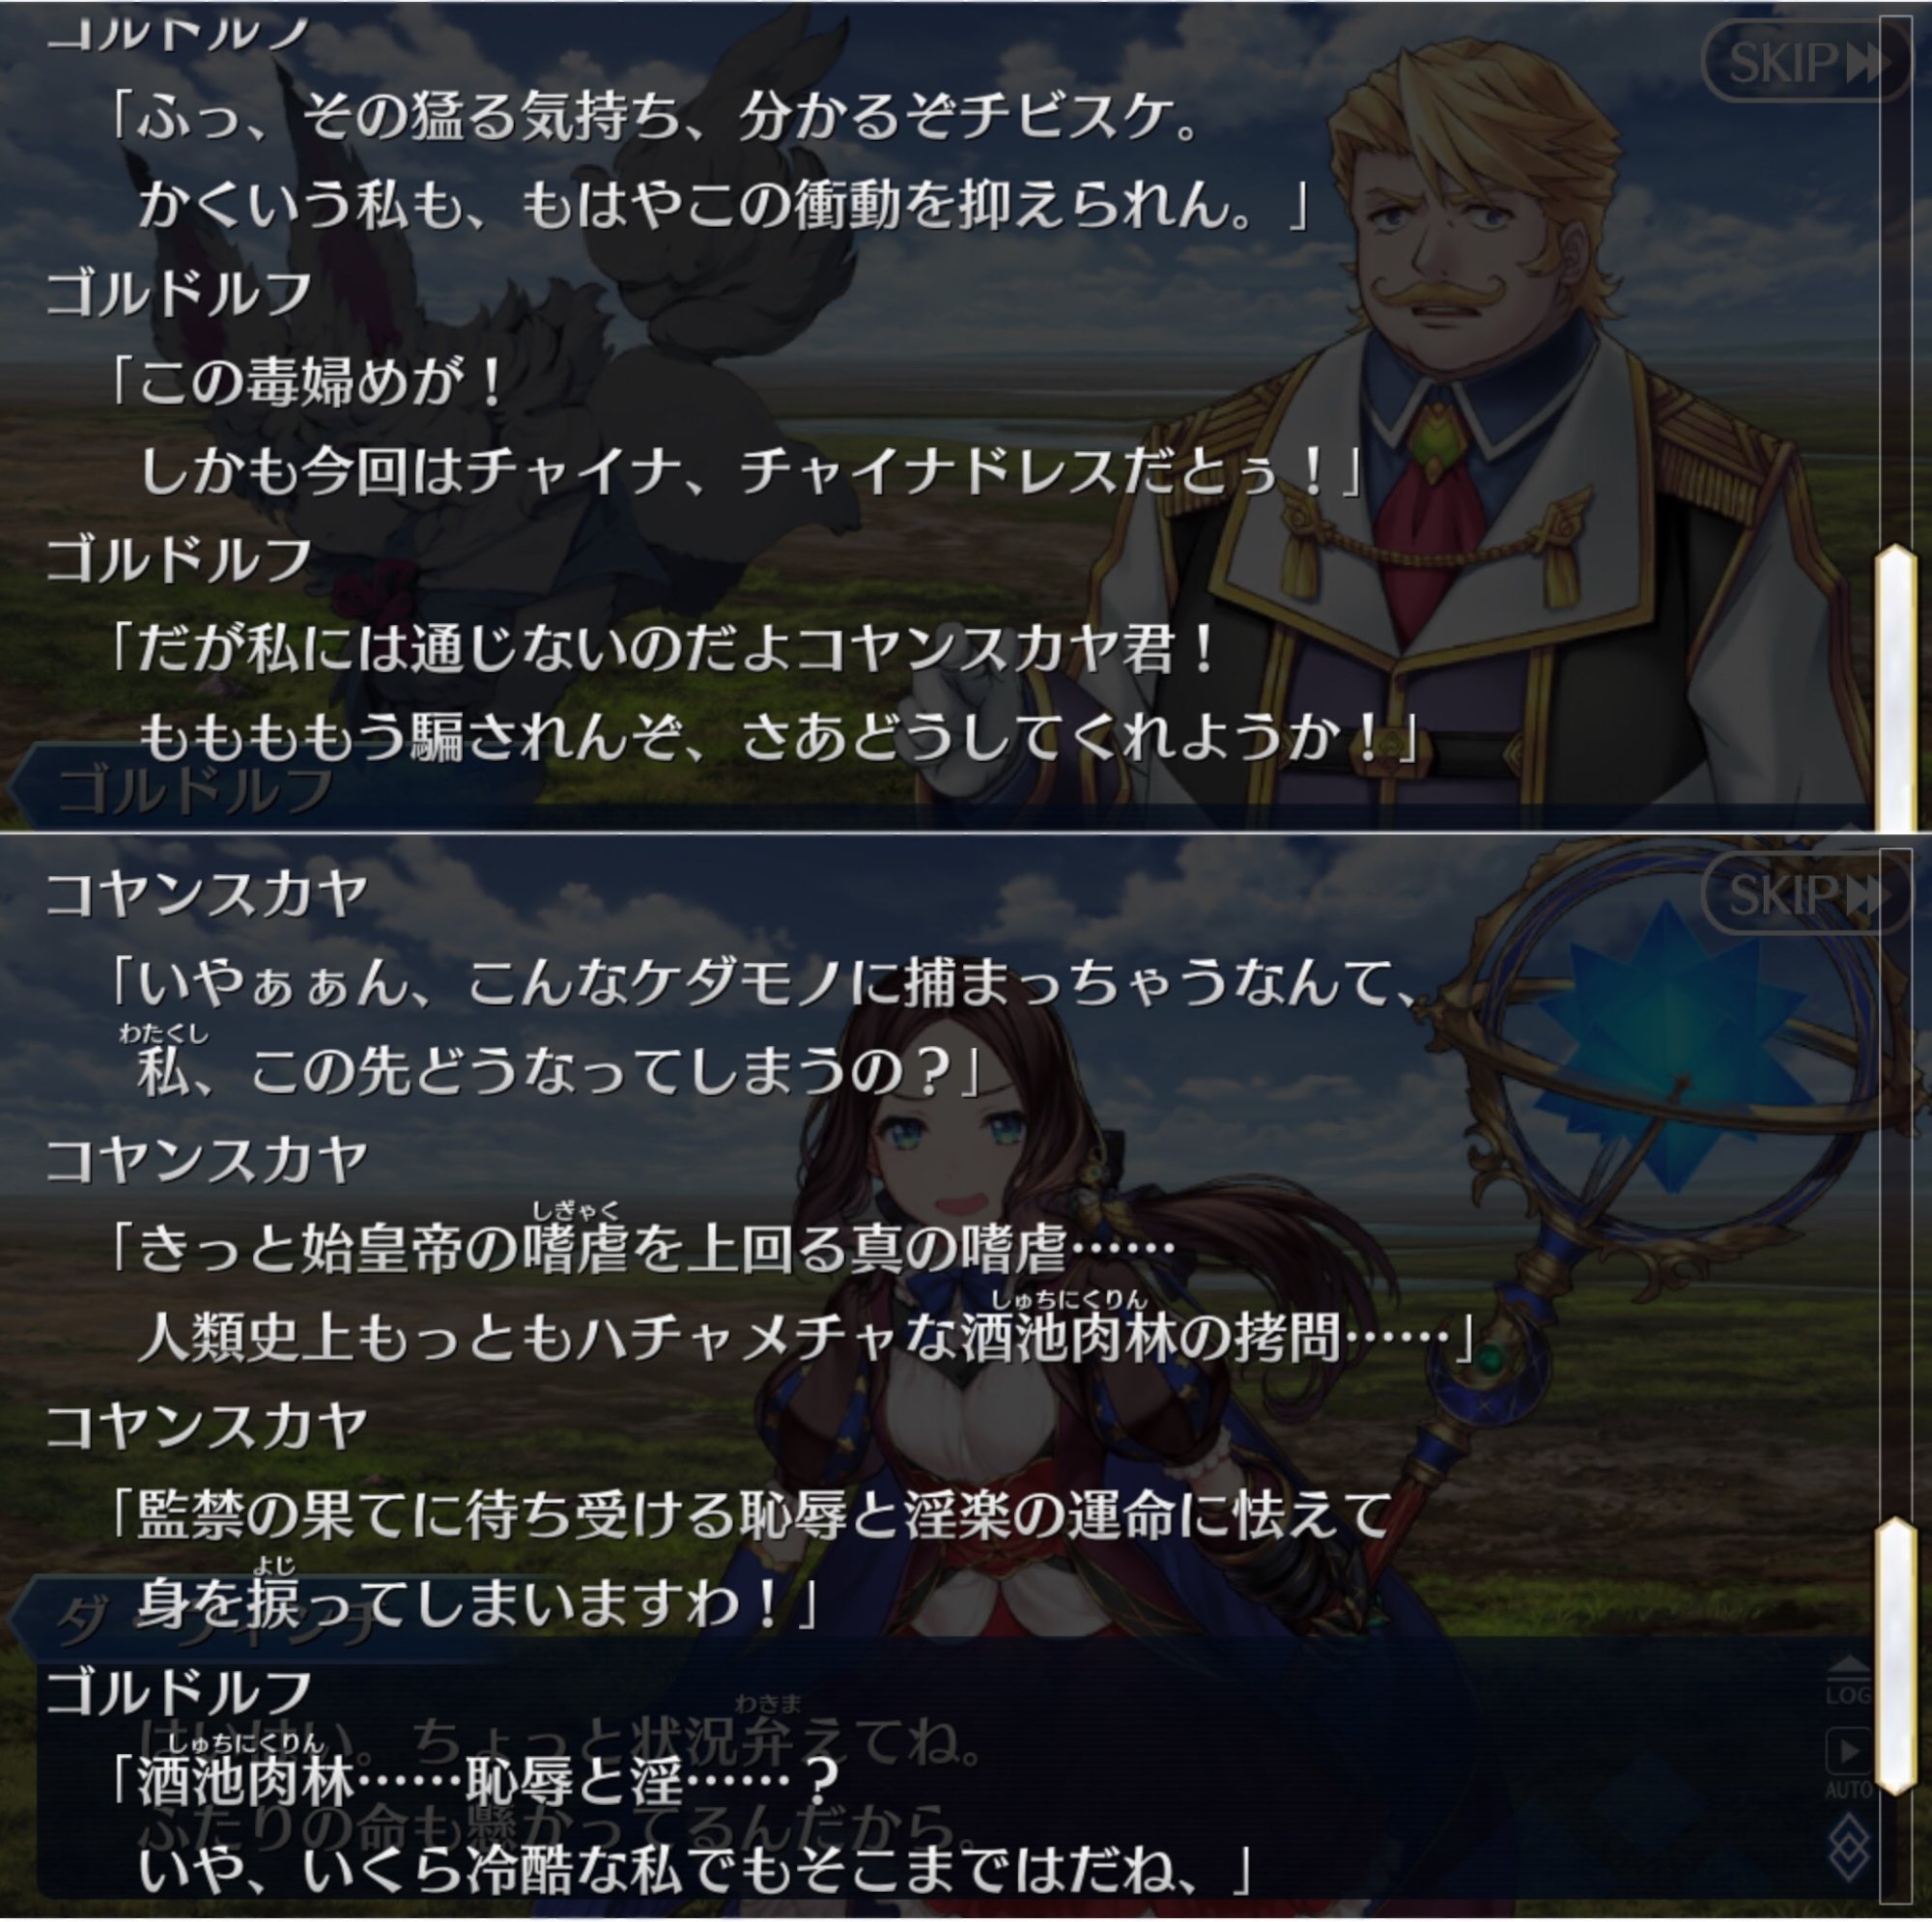This screenshot has width=1932, height=1922.
Task: Grab the lower log scrollbar thumb
Action: click(x=1896, y=1656)
